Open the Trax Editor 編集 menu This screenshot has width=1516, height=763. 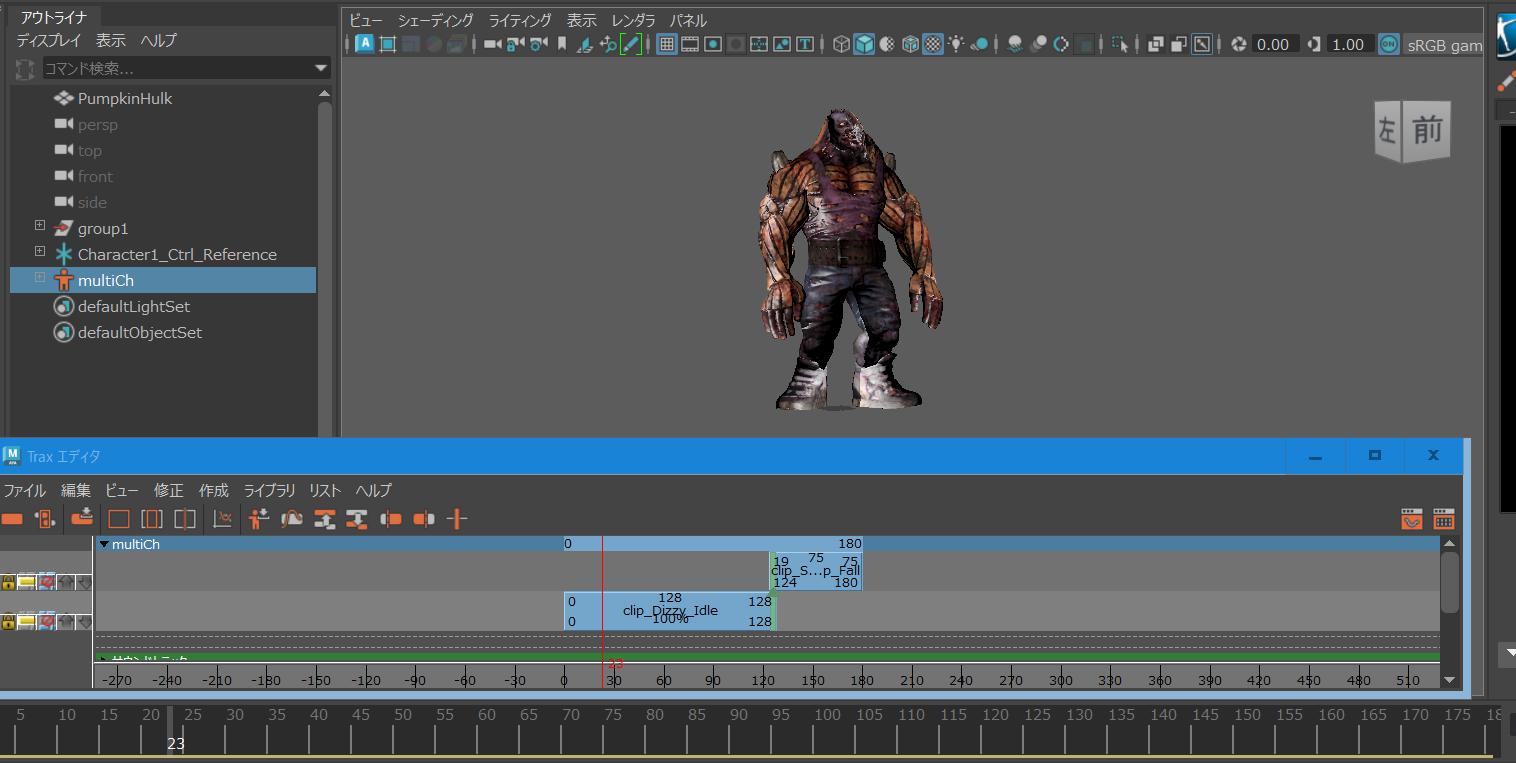tap(76, 490)
